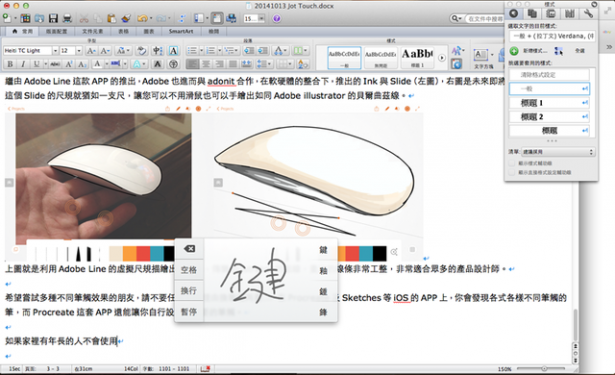Open the 清單 list filter dropdown
Screen dimensions: 615x375
558,152
